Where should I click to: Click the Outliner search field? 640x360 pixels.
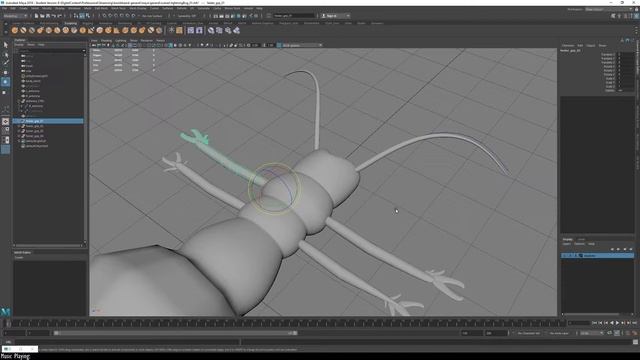[48, 51]
